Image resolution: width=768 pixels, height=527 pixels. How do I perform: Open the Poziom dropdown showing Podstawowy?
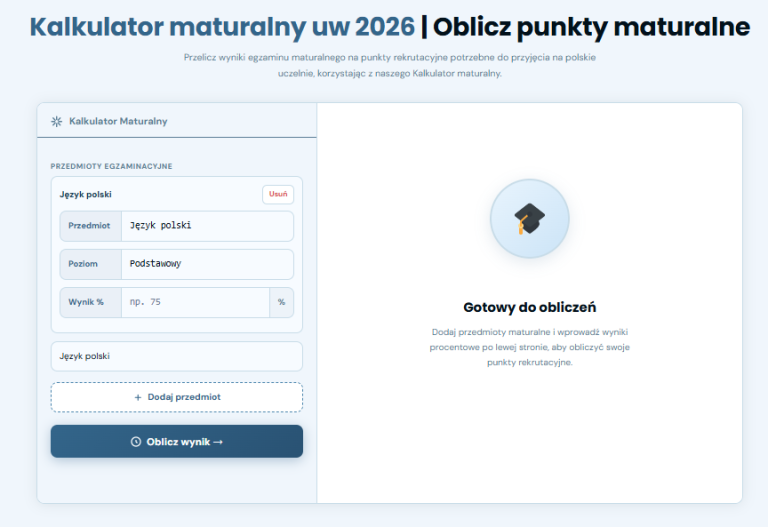coord(207,264)
